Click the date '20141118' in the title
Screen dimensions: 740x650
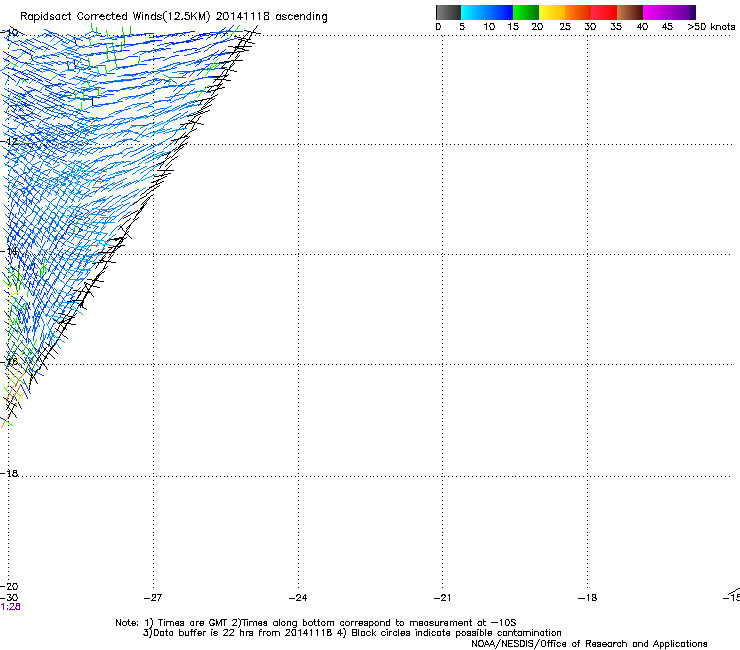pos(243,17)
